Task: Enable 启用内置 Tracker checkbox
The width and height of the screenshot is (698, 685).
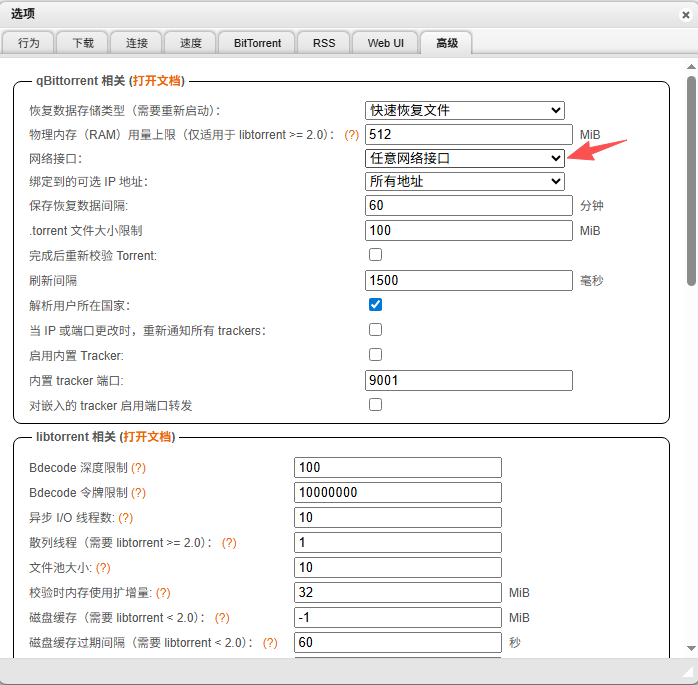Action: pyautogui.click(x=376, y=355)
